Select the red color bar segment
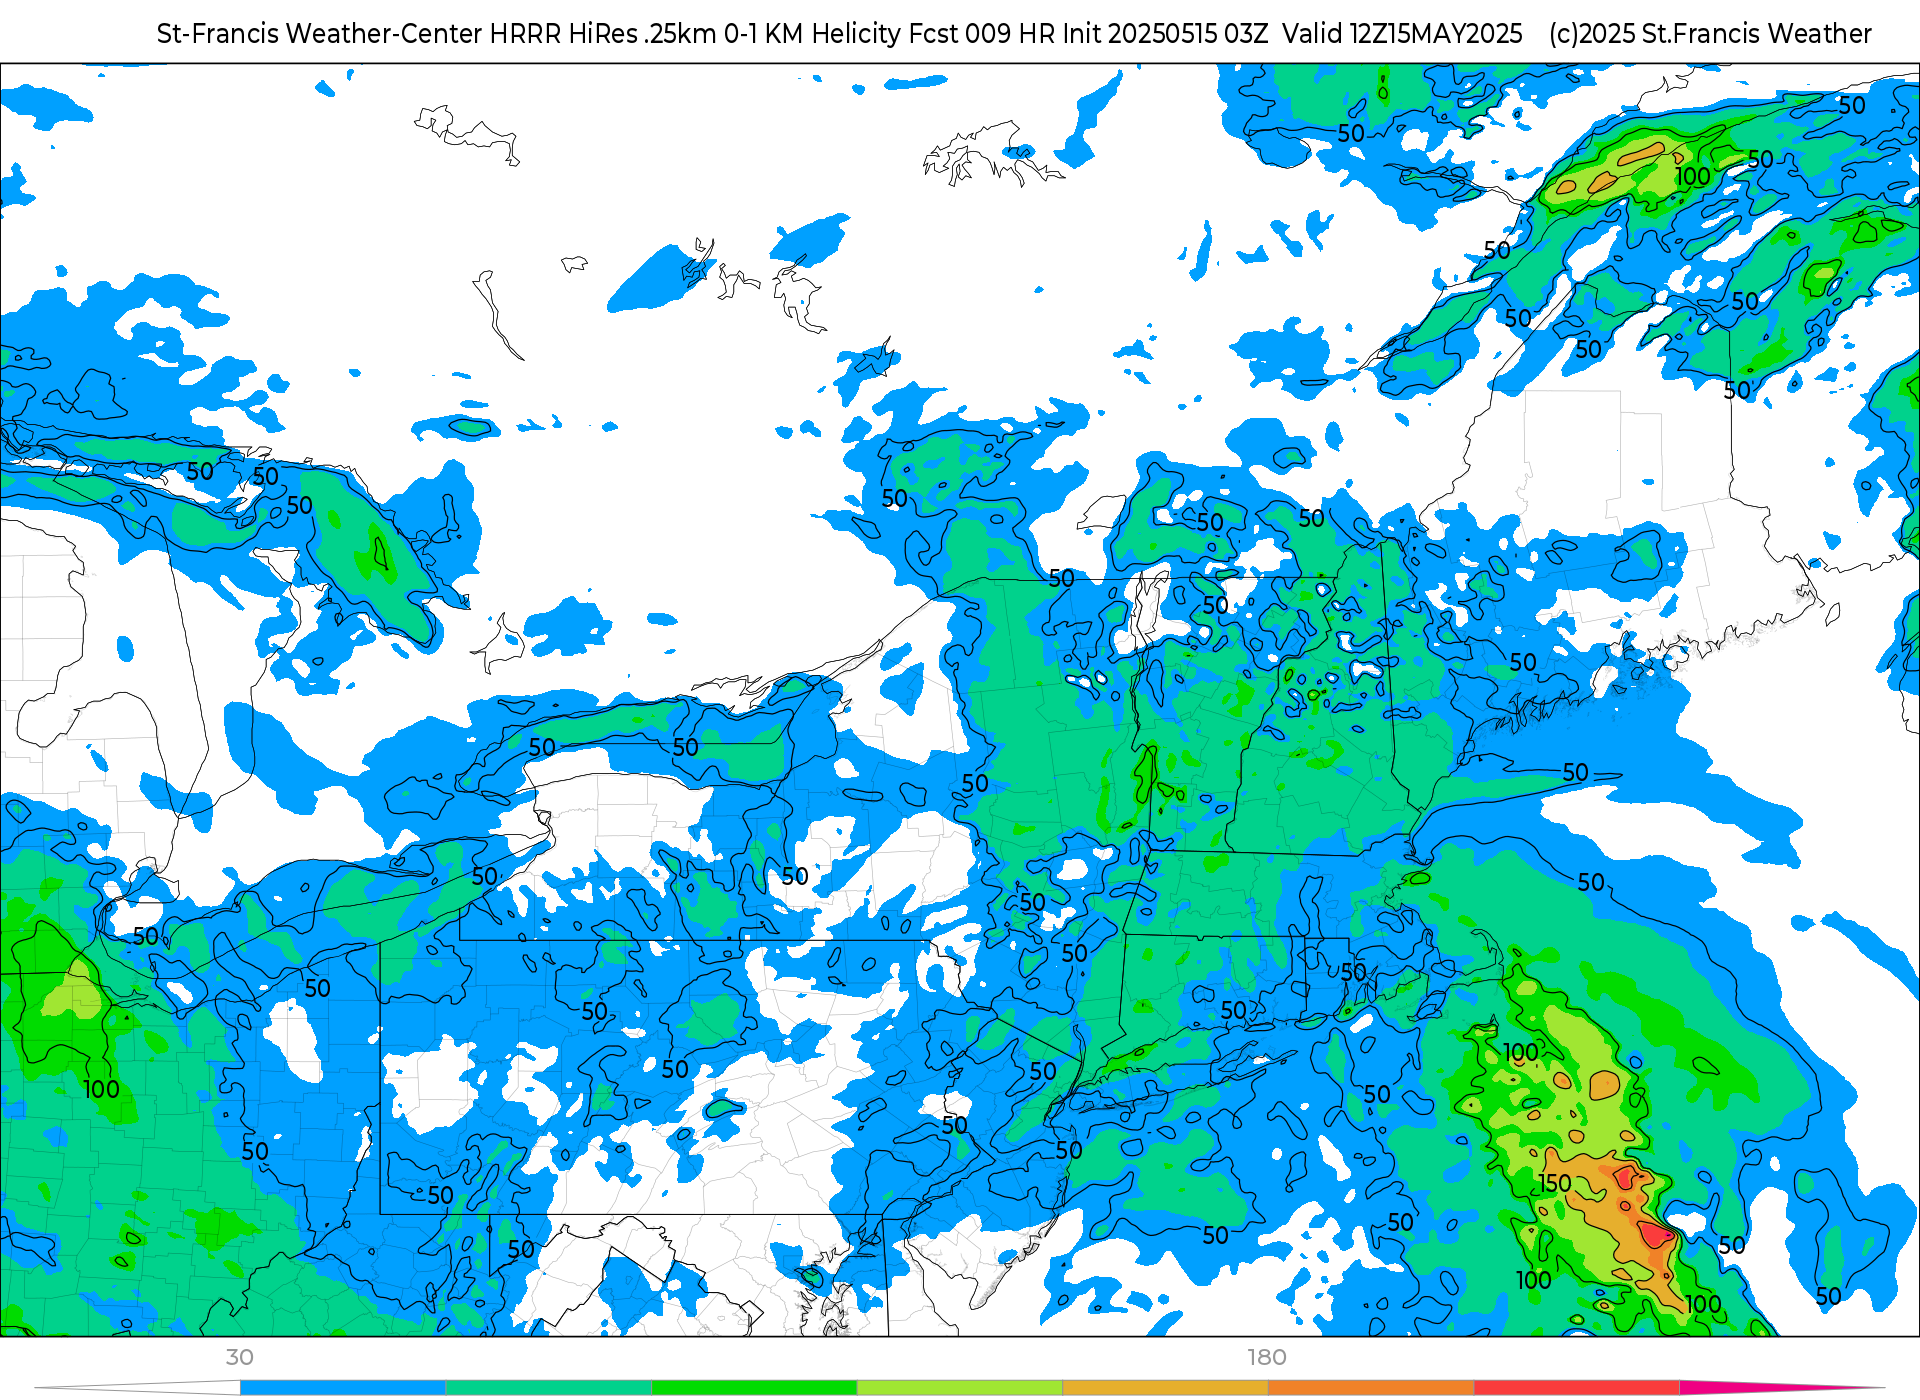1920x1400 pixels. pos(1577,1388)
